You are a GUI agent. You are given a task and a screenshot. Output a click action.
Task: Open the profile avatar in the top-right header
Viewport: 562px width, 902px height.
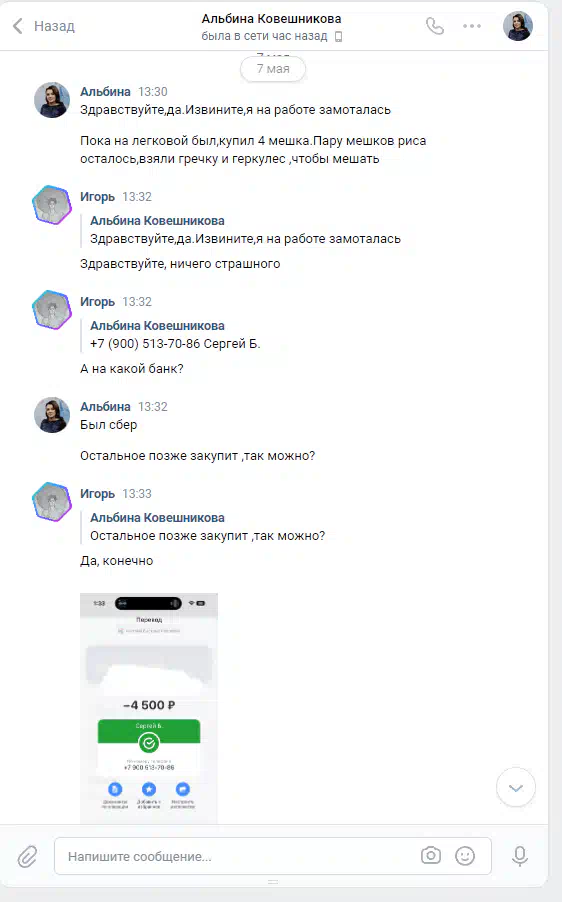[518, 26]
